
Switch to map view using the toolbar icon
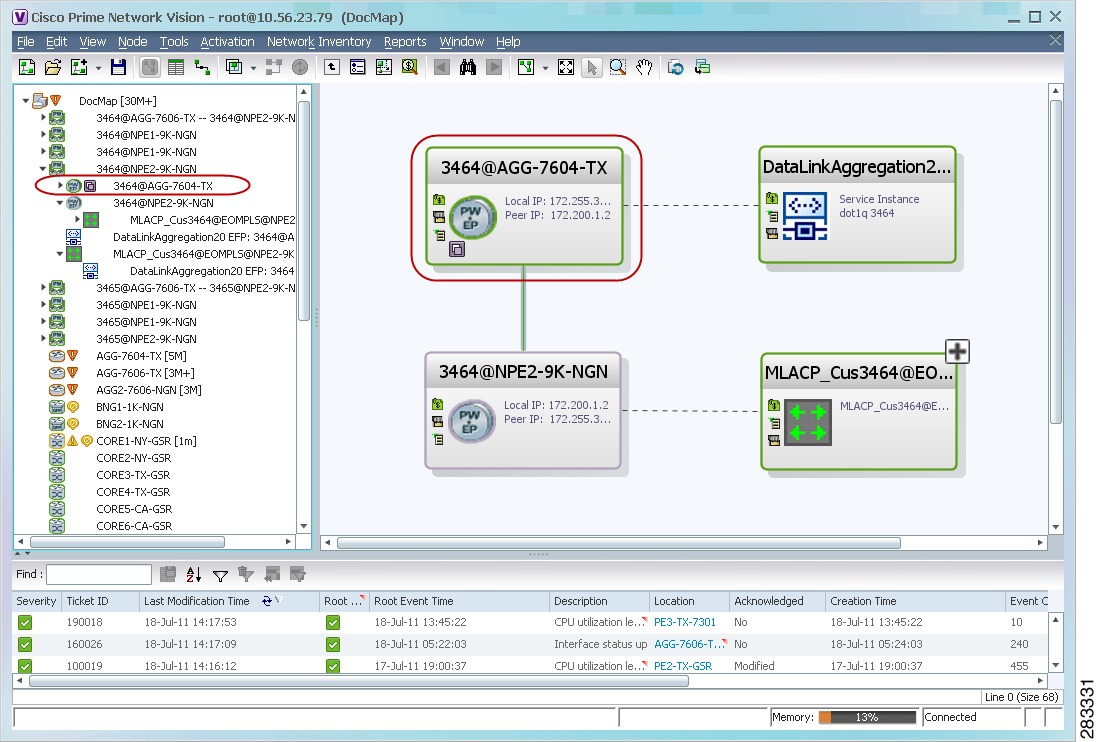[x=150, y=67]
